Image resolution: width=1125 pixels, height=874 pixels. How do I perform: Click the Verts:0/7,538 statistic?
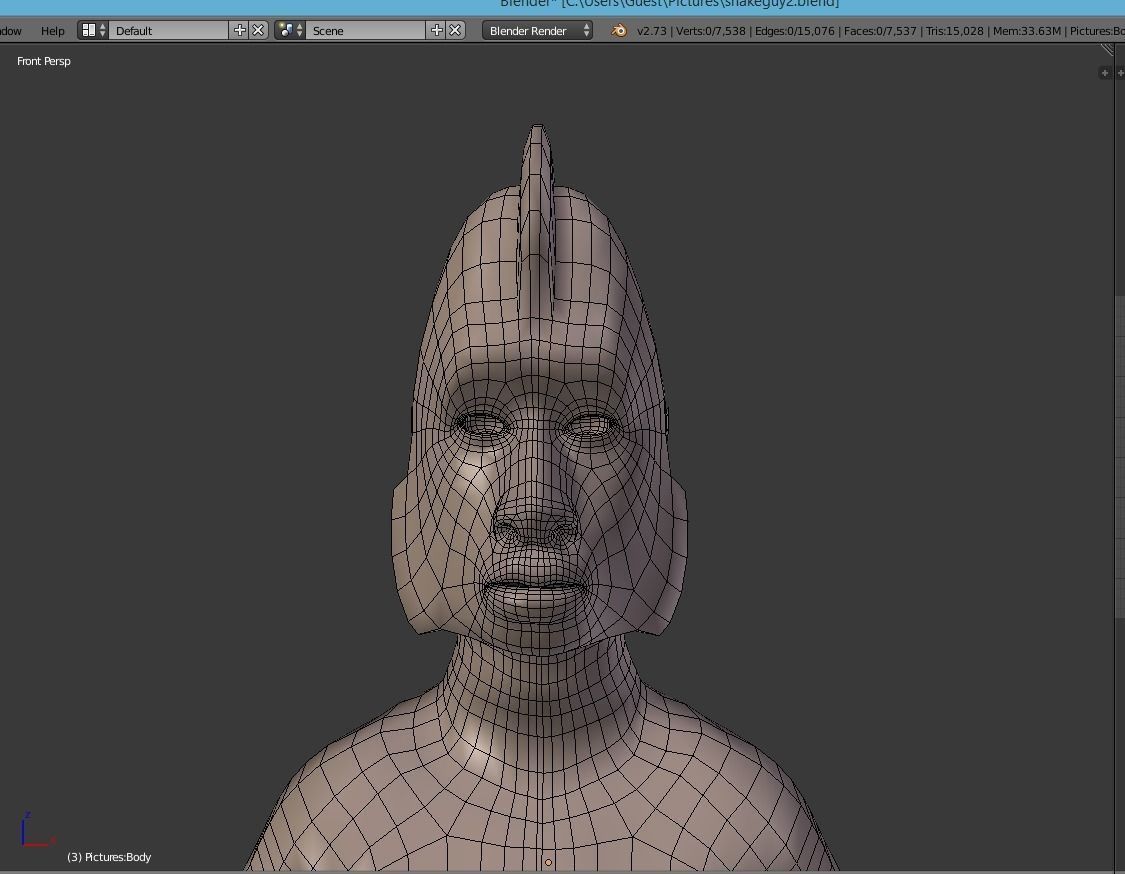click(711, 31)
